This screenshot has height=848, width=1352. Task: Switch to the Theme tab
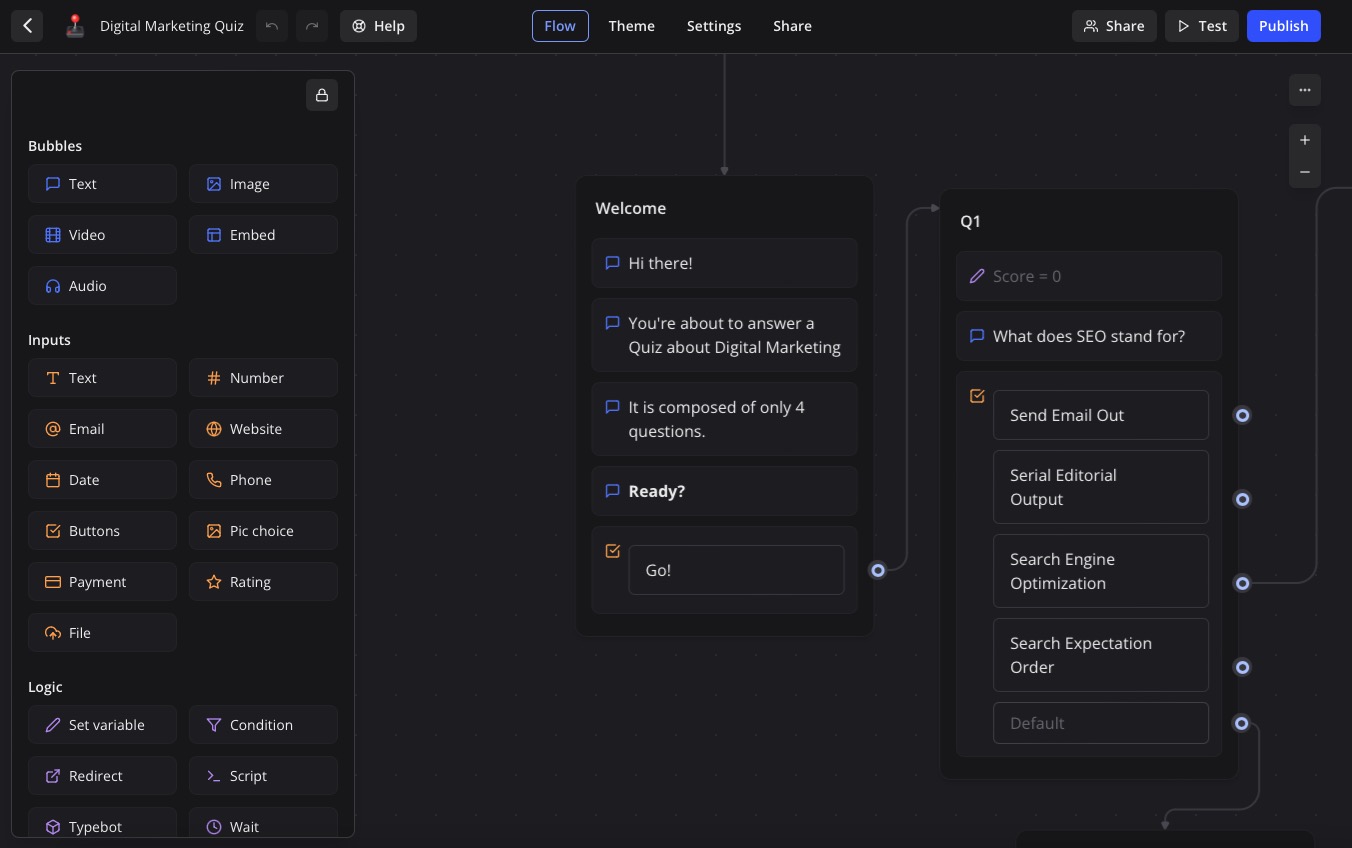point(631,26)
